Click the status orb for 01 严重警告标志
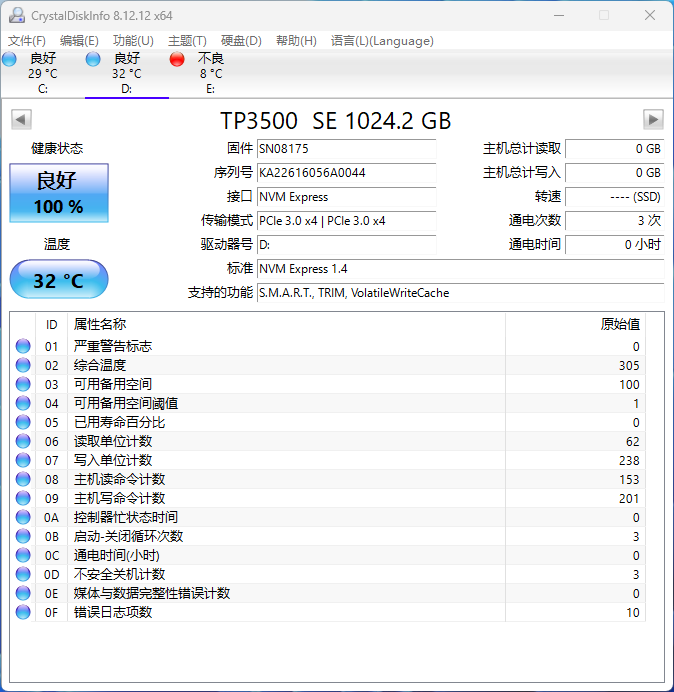The width and height of the screenshot is (674, 692). pyautogui.click(x=23, y=346)
